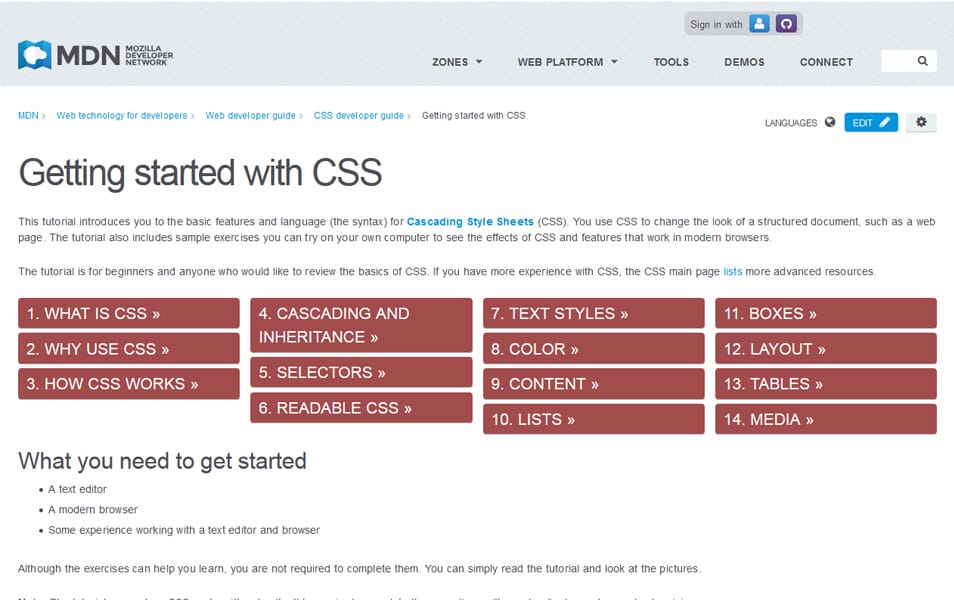Open the ZONES dropdown menu
The width and height of the screenshot is (954, 600).
[x=456, y=62]
